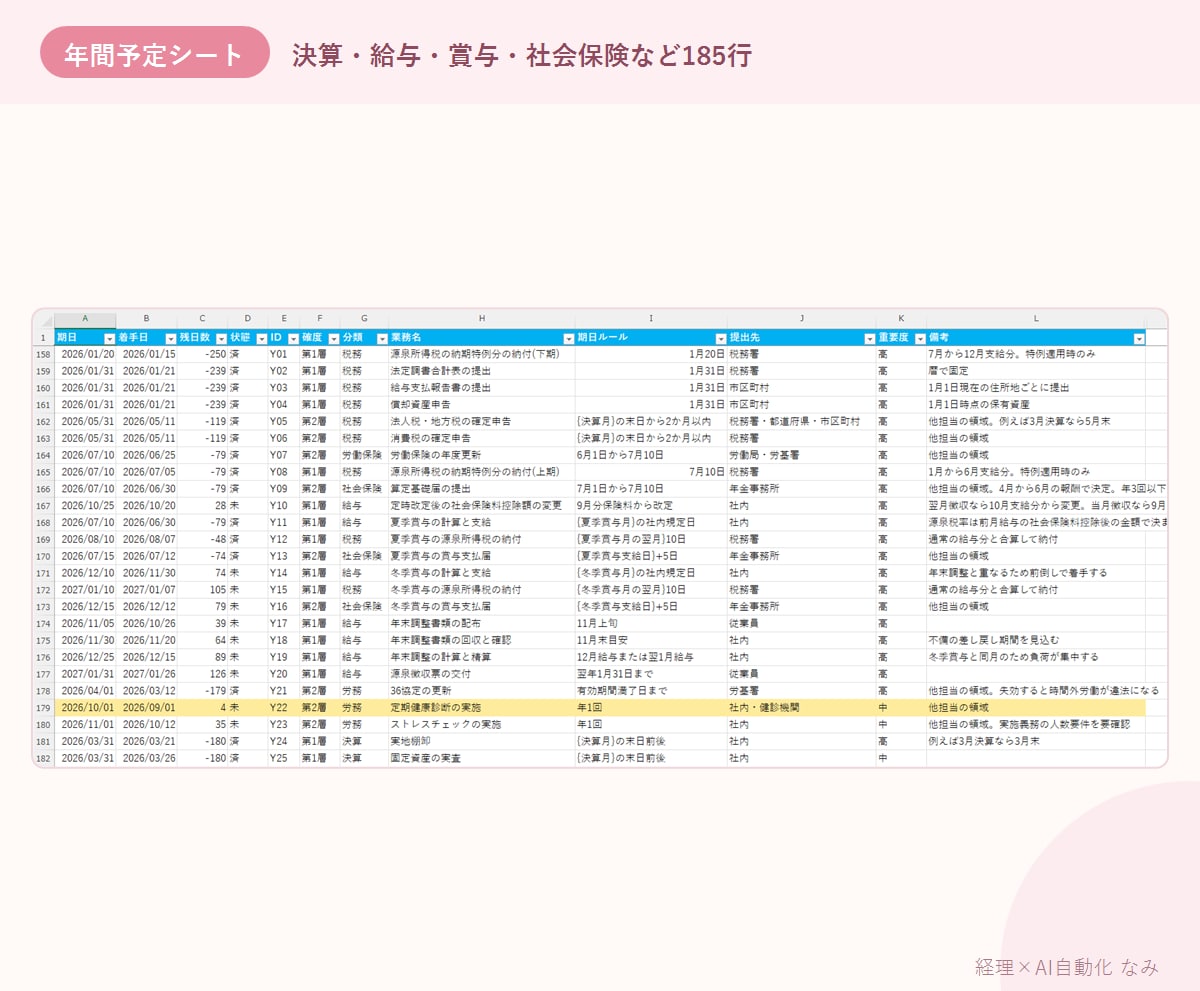1200x991 pixels.
Task: Click cell '夏季賞与の計算と支給'
Action: pos(482,522)
